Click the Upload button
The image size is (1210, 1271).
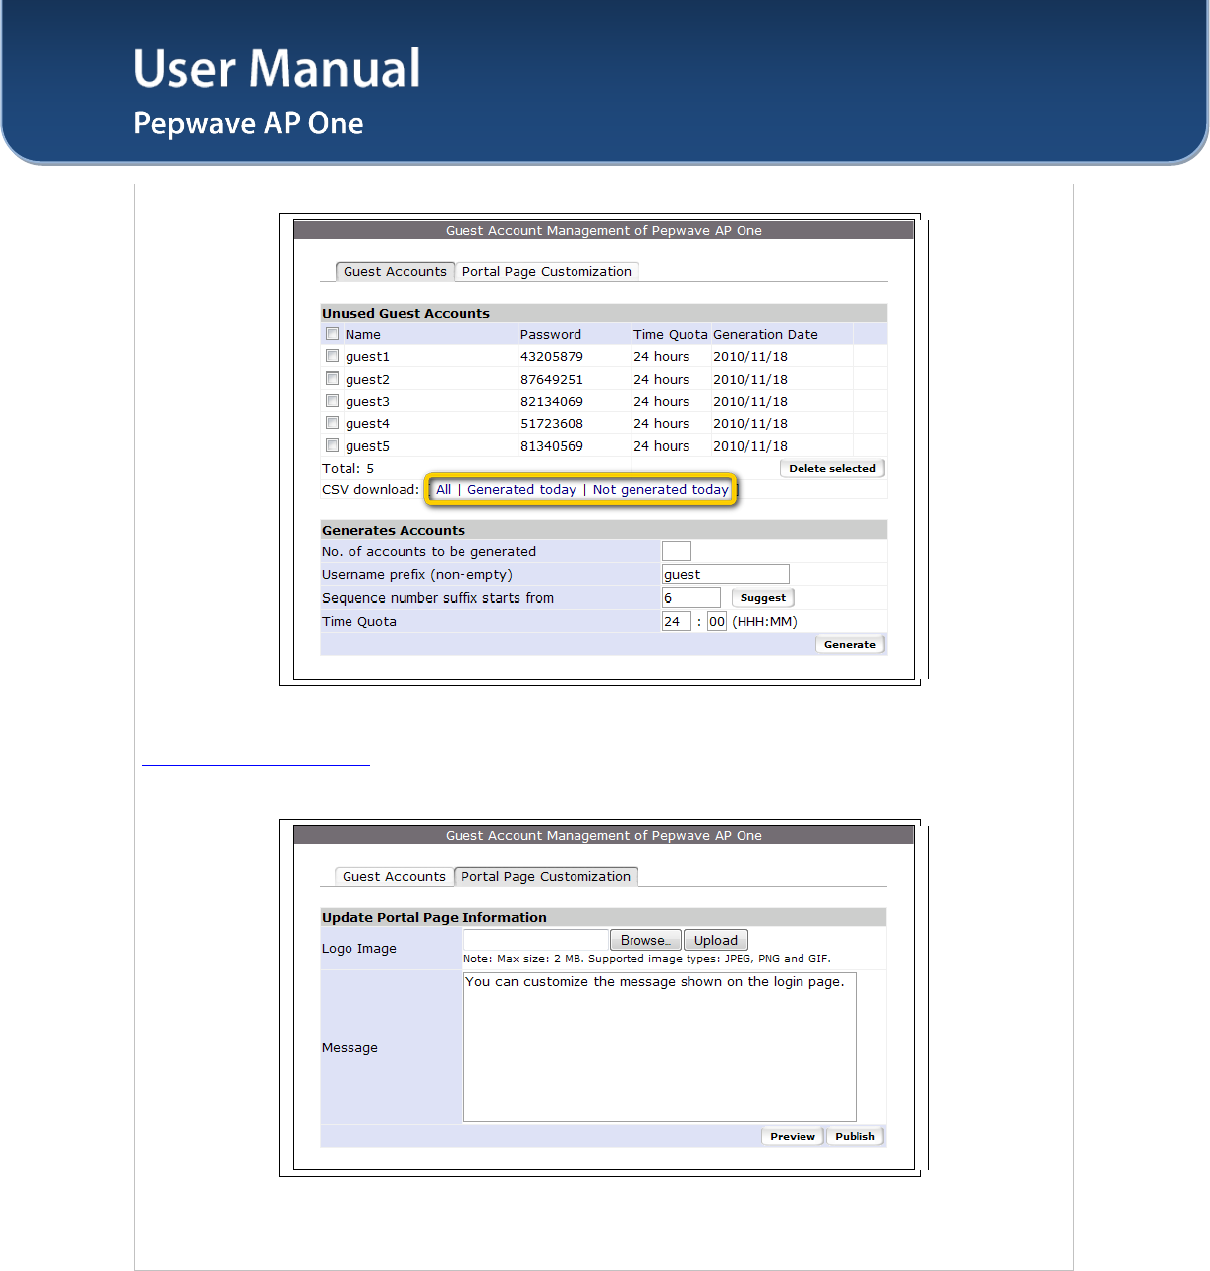(x=716, y=940)
